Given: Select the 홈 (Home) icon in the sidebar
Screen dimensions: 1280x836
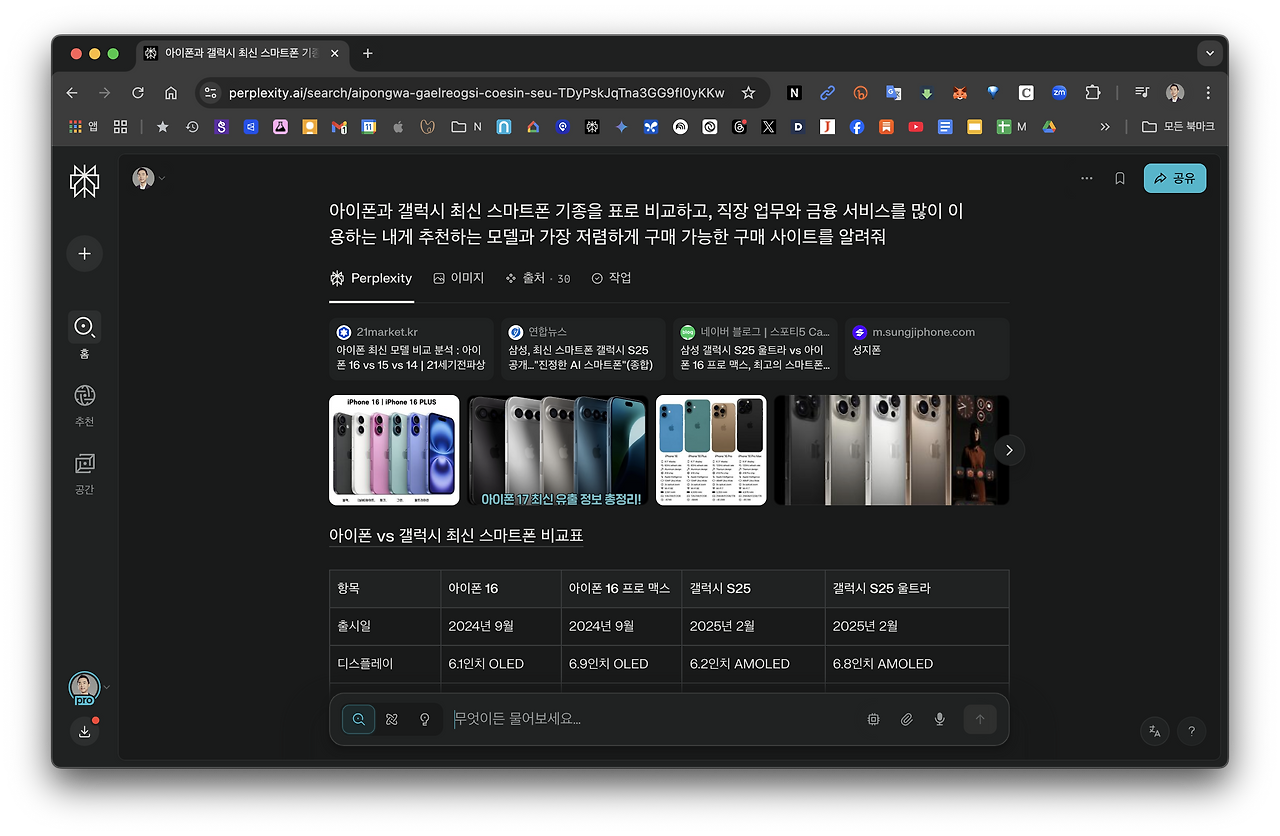Looking at the screenshot, I should (x=84, y=327).
